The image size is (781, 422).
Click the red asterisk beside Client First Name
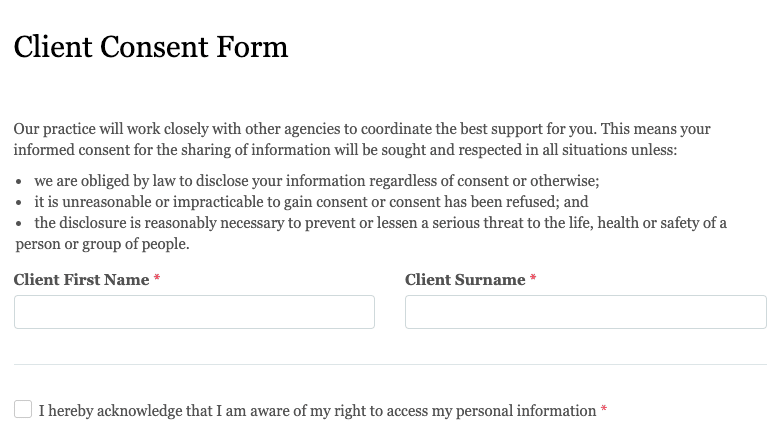click(x=157, y=280)
